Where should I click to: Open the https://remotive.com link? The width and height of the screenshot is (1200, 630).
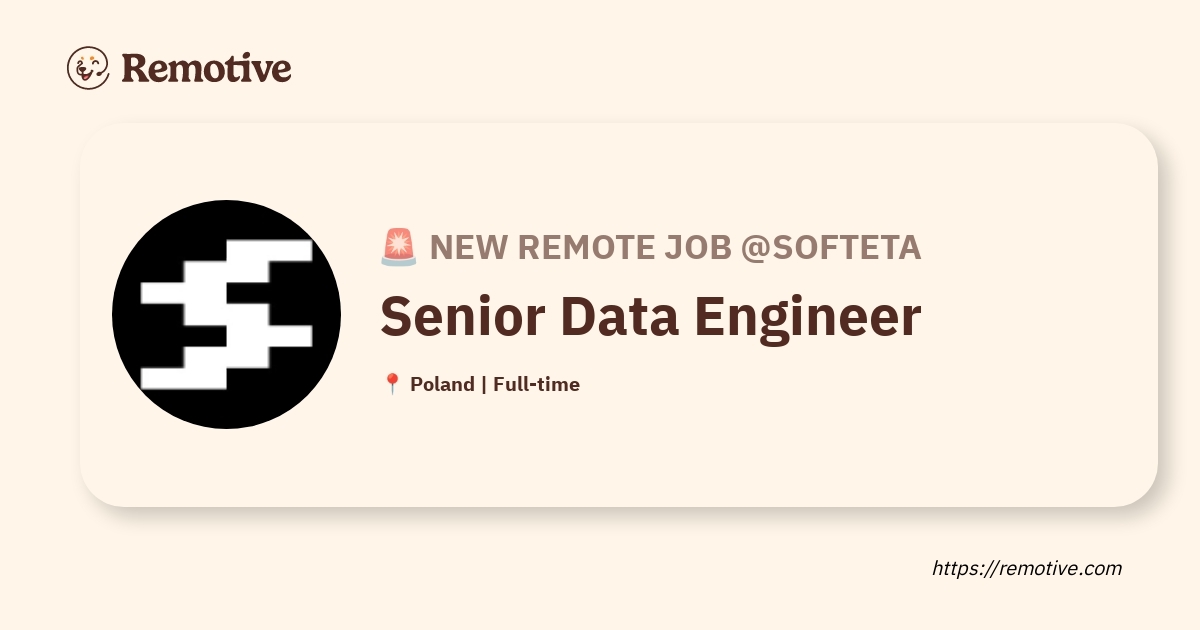[1027, 568]
